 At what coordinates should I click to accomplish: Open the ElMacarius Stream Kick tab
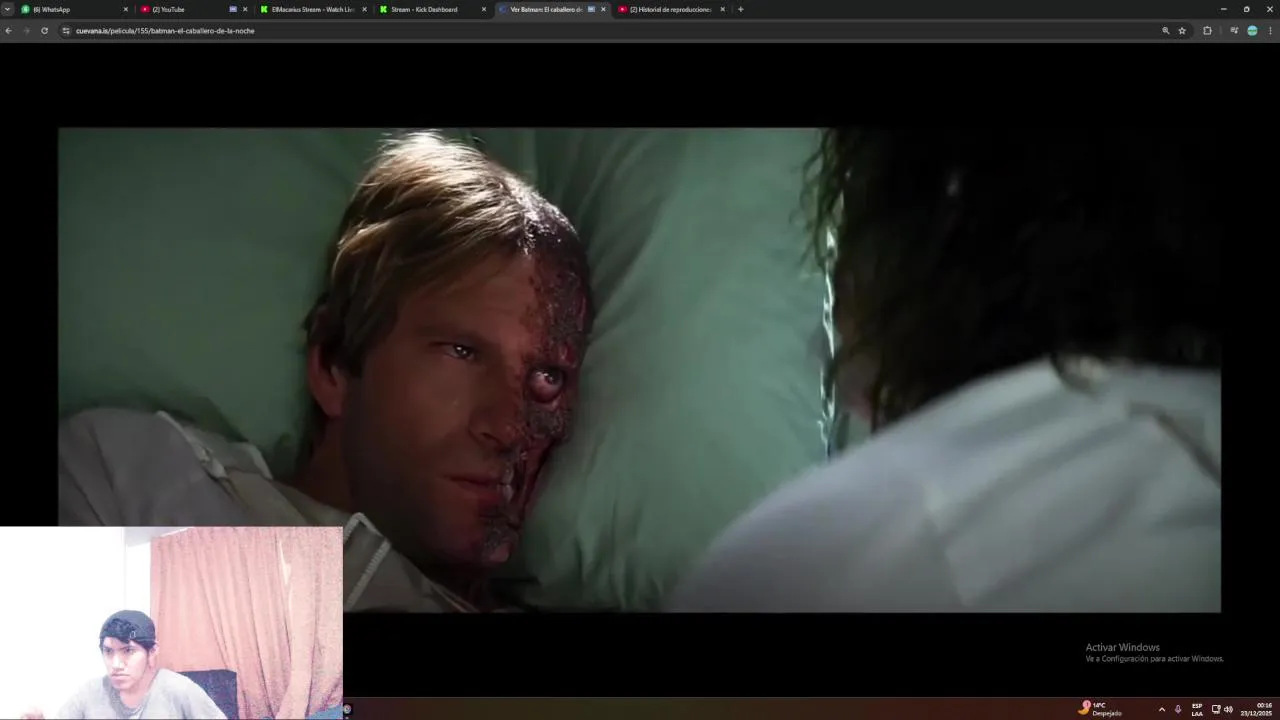[x=313, y=9]
